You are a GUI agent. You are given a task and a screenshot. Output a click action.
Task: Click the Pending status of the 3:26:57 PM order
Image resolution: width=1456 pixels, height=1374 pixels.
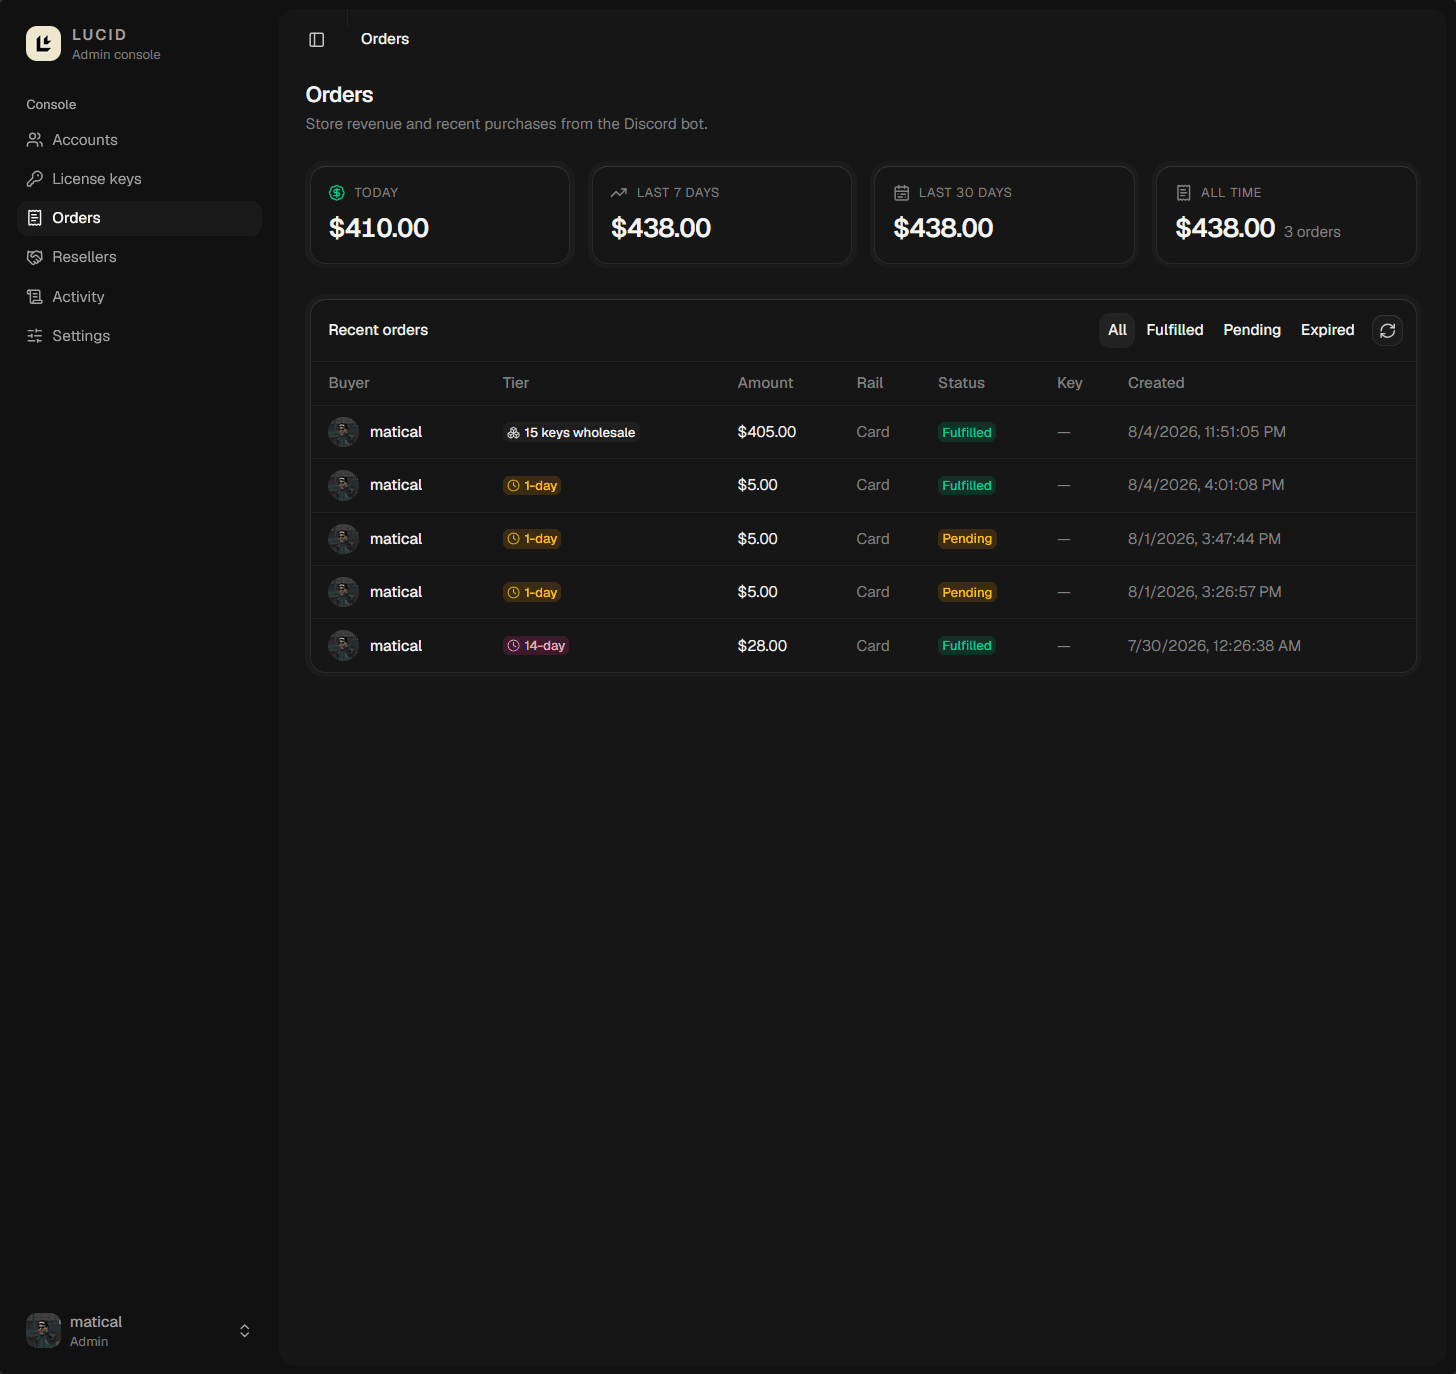coord(967,593)
